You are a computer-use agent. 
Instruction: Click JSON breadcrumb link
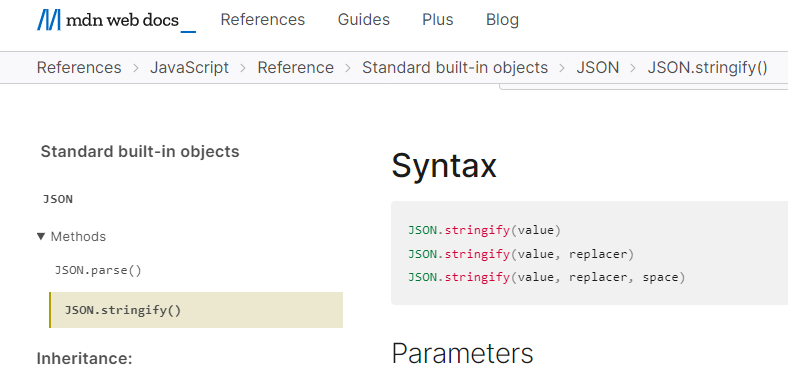pos(598,67)
